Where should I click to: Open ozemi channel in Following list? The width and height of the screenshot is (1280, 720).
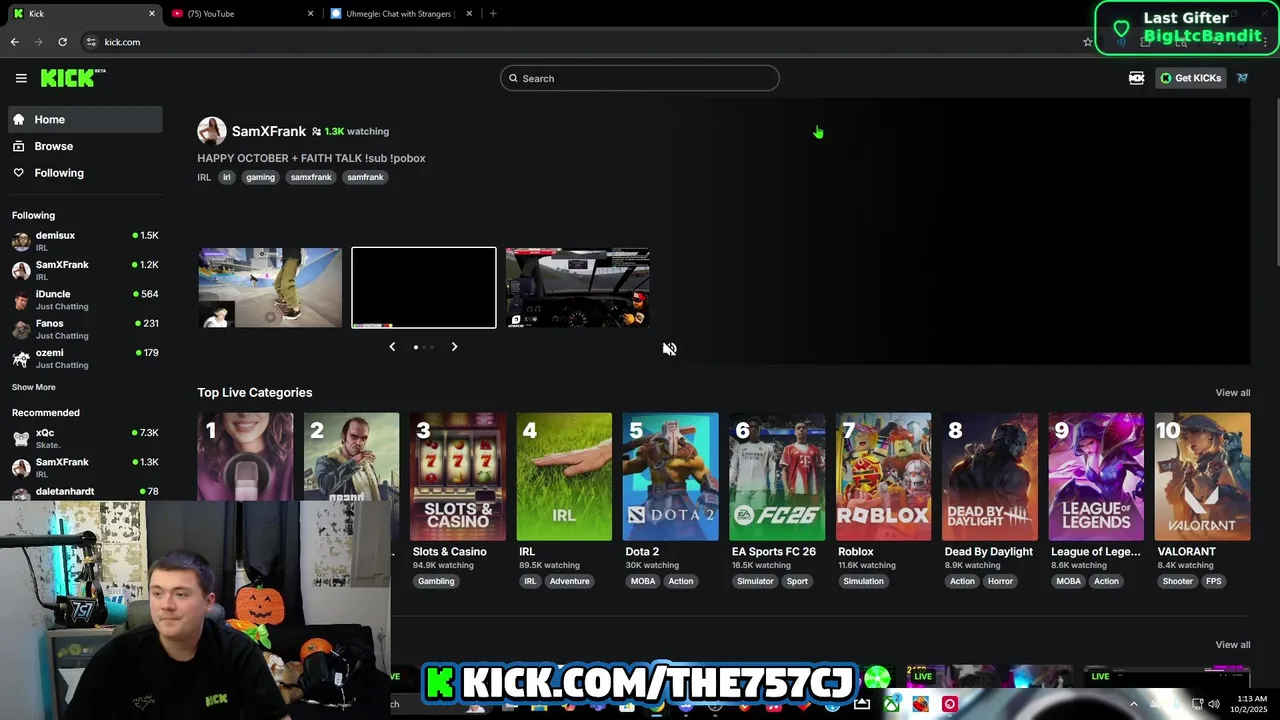(86, 358)
